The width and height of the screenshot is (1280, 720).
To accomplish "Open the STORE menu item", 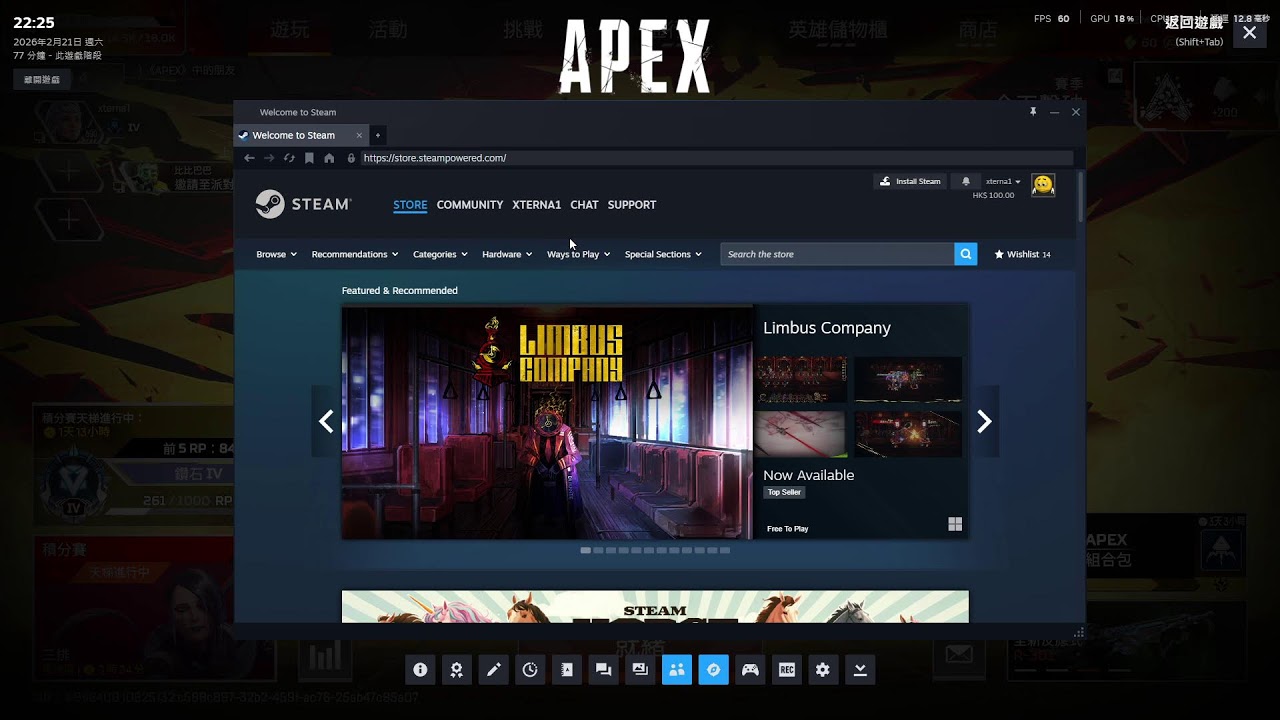I will (410, 205).
